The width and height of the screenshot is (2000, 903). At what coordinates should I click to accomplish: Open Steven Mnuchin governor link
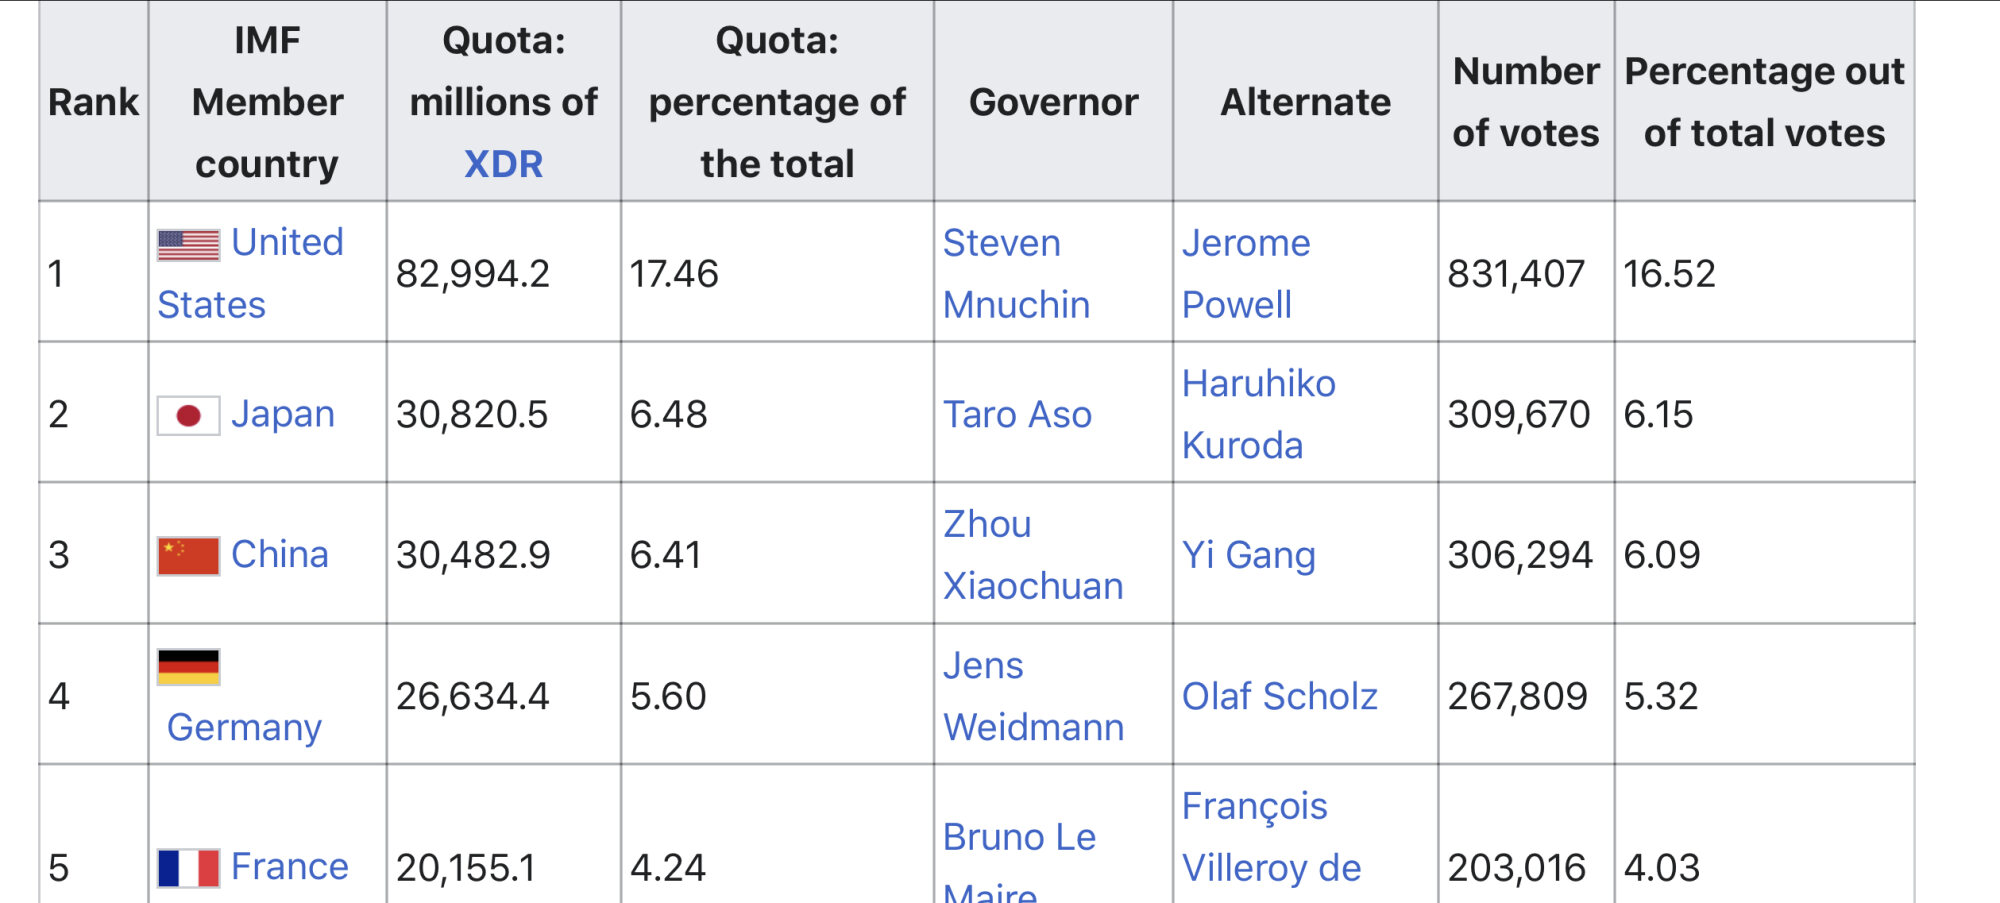[1016, 273]
